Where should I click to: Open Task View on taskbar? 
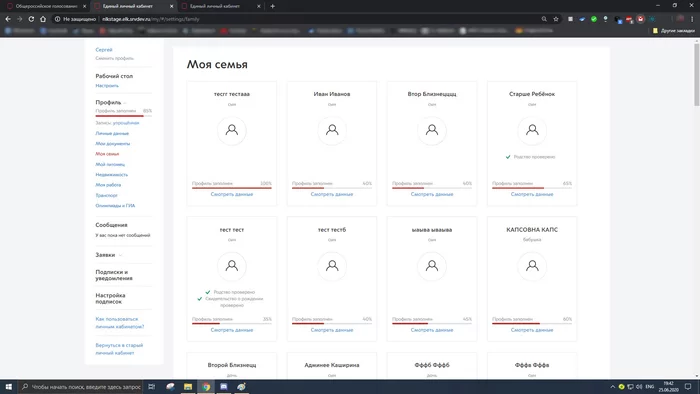click(152, 386)
